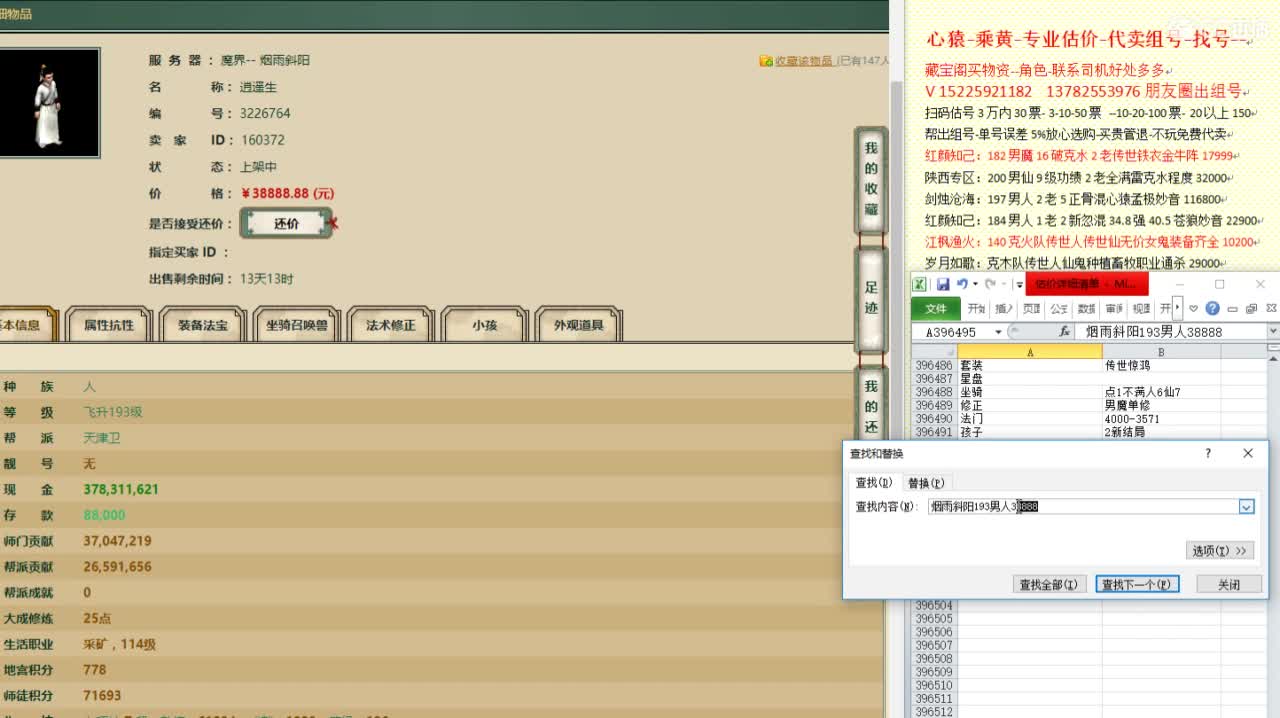The image size is (1280, 718).
Task: Click the price text ¥38888.88
Action: [x=288, y=194]
